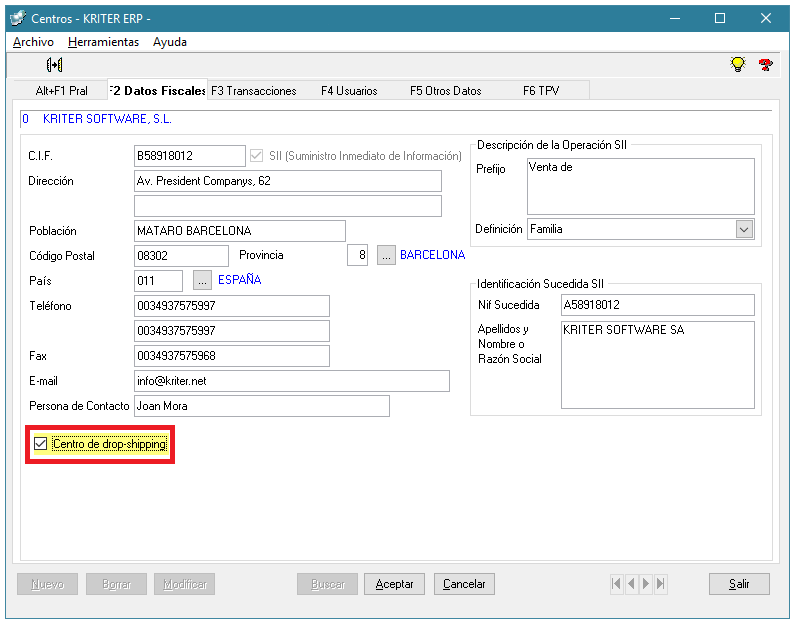The width and height of the screenshot is (794, 622).
Task: Click the Dirección field Av. President Companys
Action: [x=288, y=181]
